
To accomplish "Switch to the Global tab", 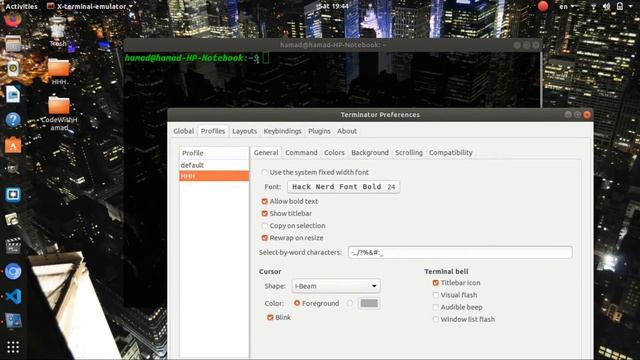I will point(183,131).
